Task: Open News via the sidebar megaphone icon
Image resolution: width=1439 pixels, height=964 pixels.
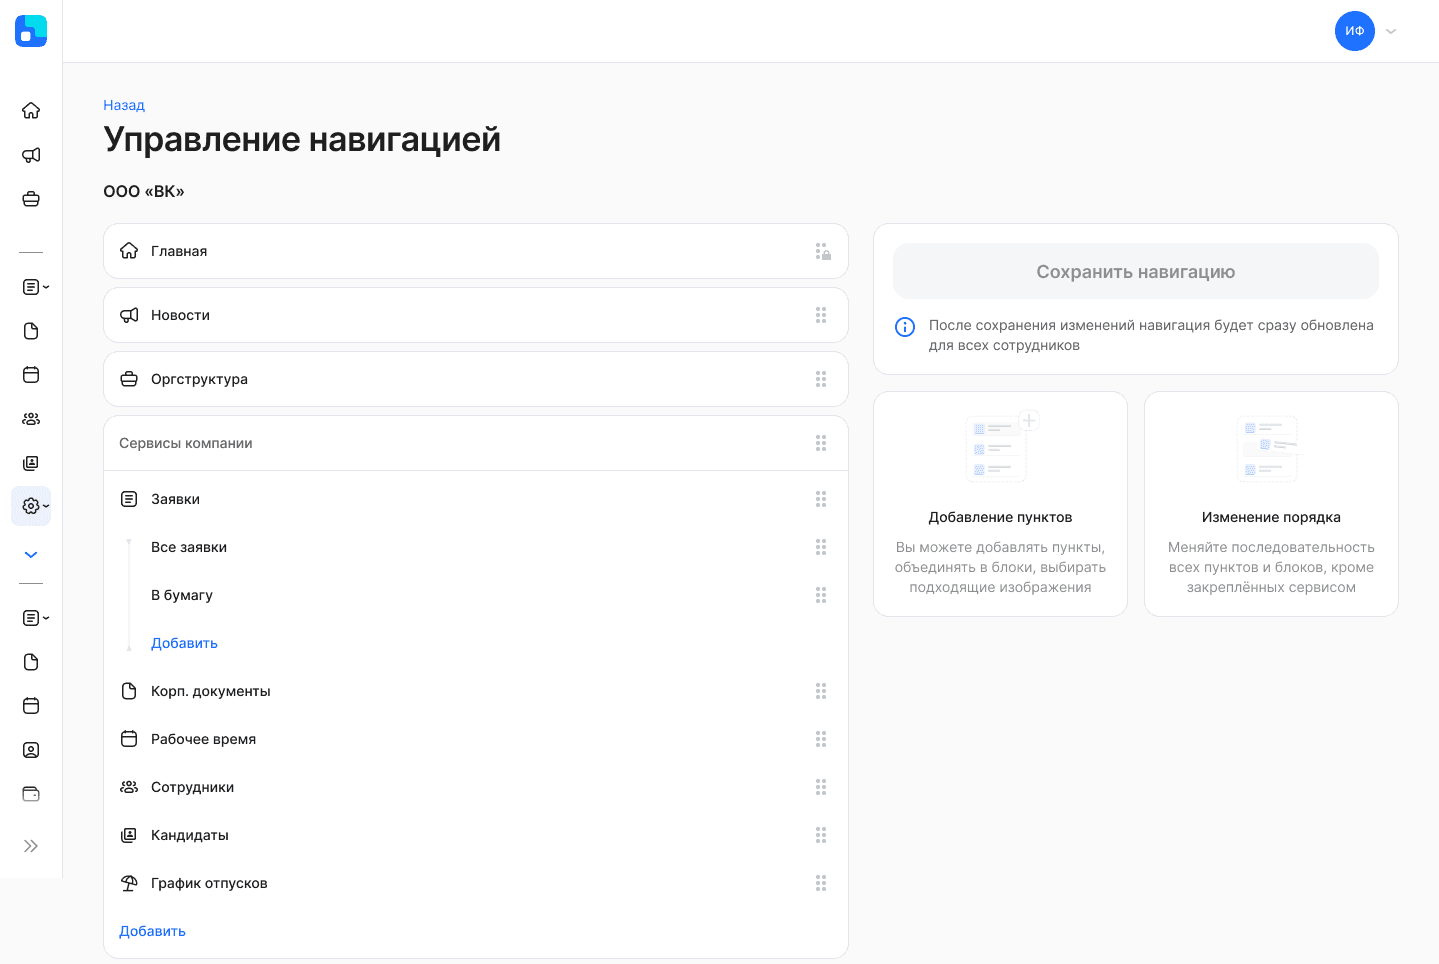Action: [x=31, y=155]
